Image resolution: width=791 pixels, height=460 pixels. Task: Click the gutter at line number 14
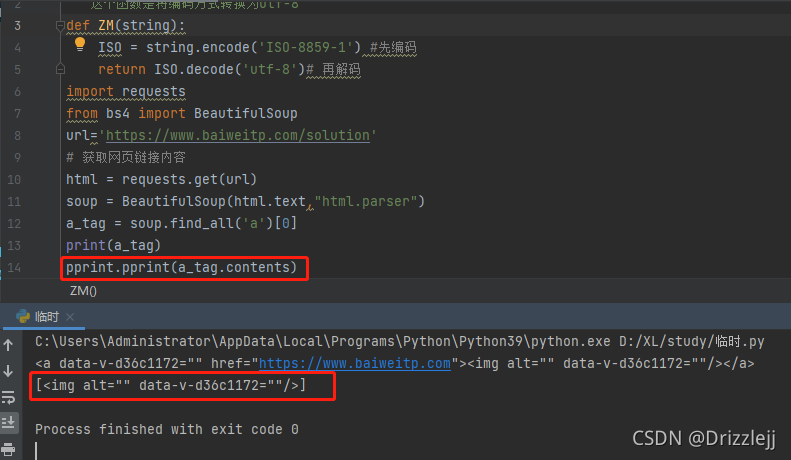14,267
